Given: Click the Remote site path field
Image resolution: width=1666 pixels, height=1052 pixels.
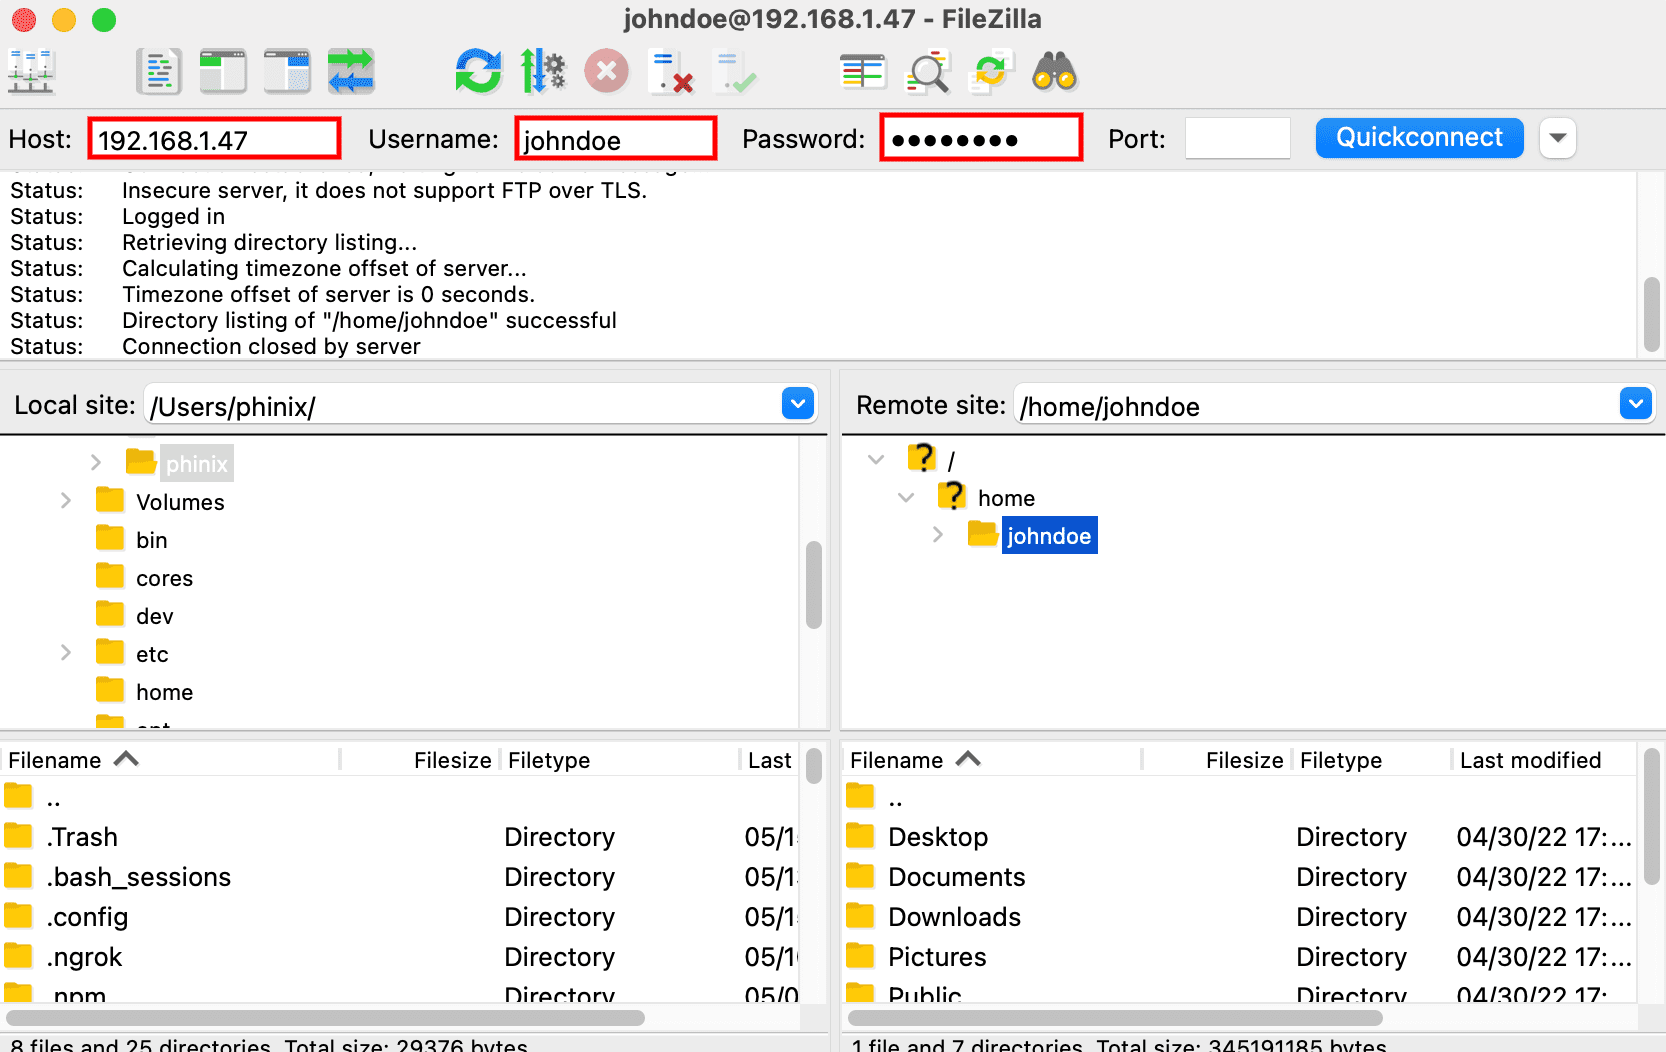Looking at the screenshot, I should click(x=1316, y=405).
